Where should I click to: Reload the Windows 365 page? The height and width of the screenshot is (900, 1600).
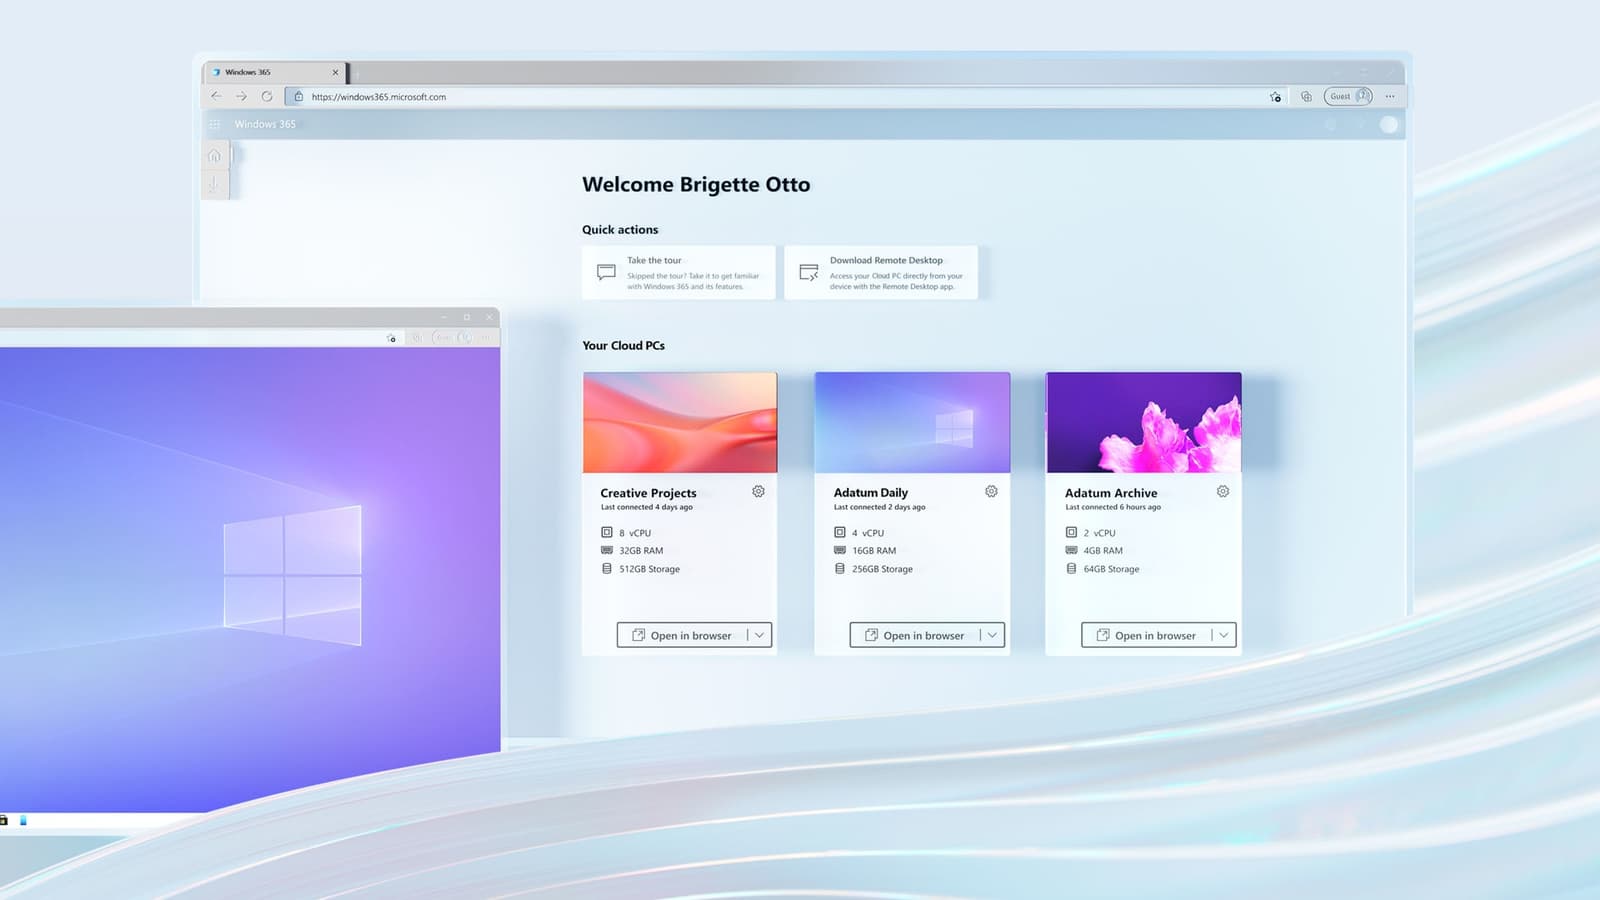pyautogui.click(x=267, y=96)
